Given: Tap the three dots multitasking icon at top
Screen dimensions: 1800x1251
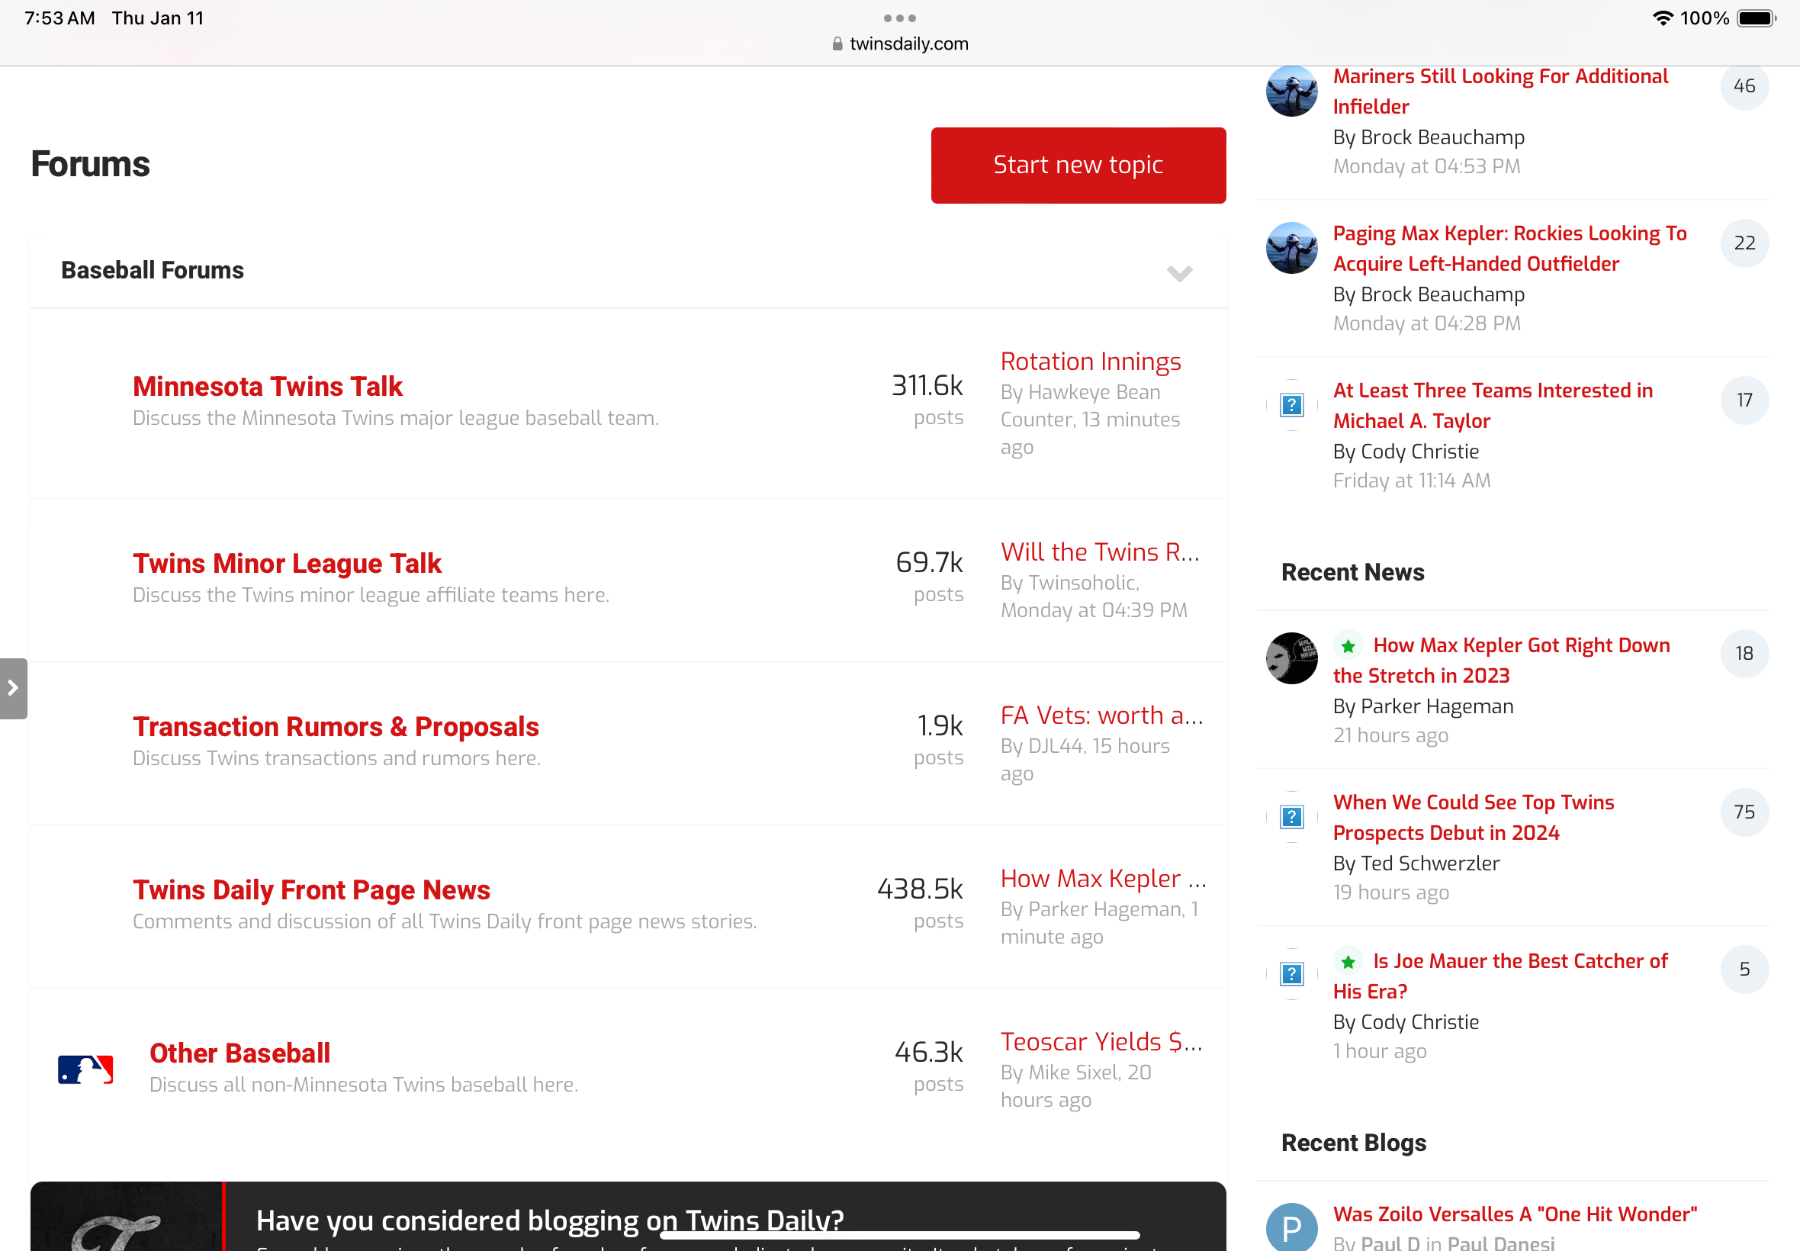Looking at the screenshot, I should click(899, 18).
